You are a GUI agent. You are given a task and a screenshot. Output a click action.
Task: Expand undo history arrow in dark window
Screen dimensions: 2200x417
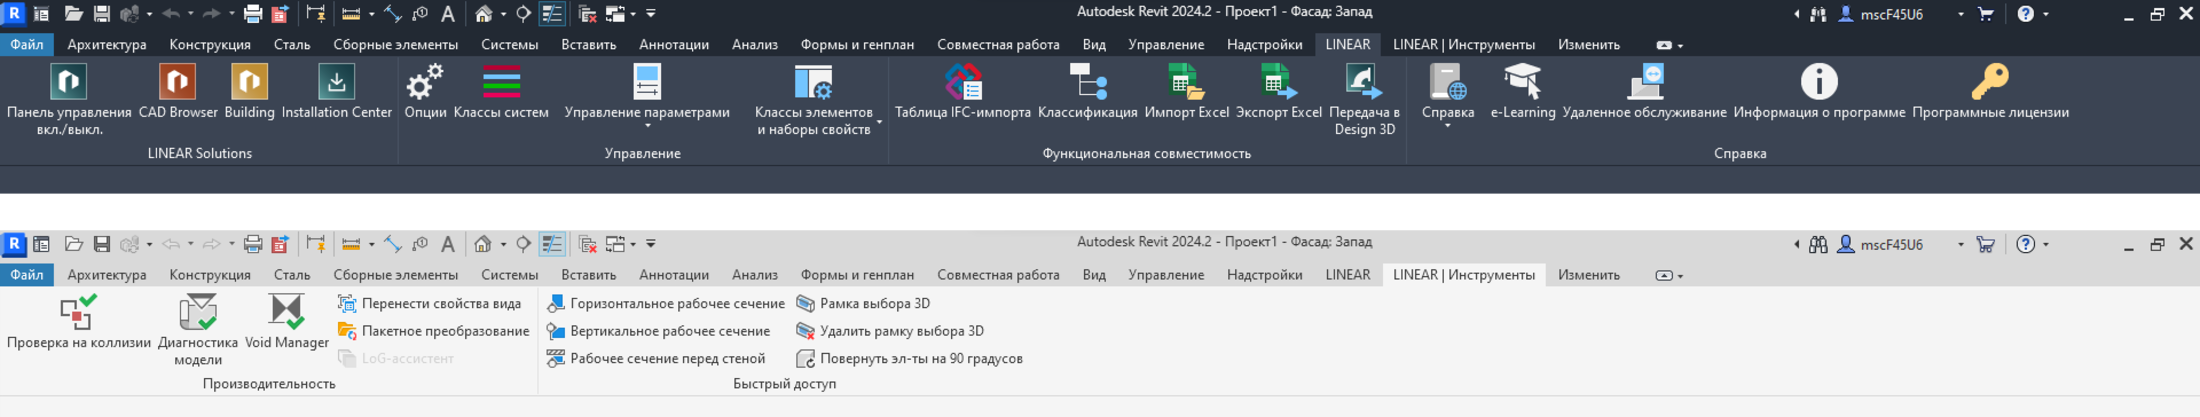190,15
